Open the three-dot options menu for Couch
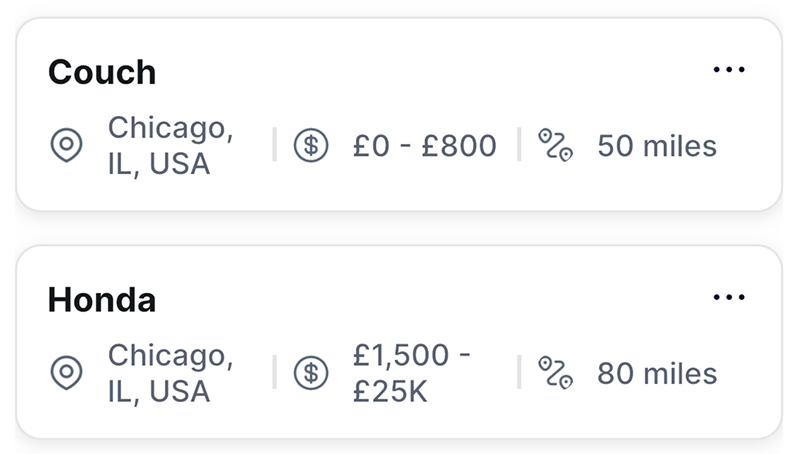 coord(729,70)
